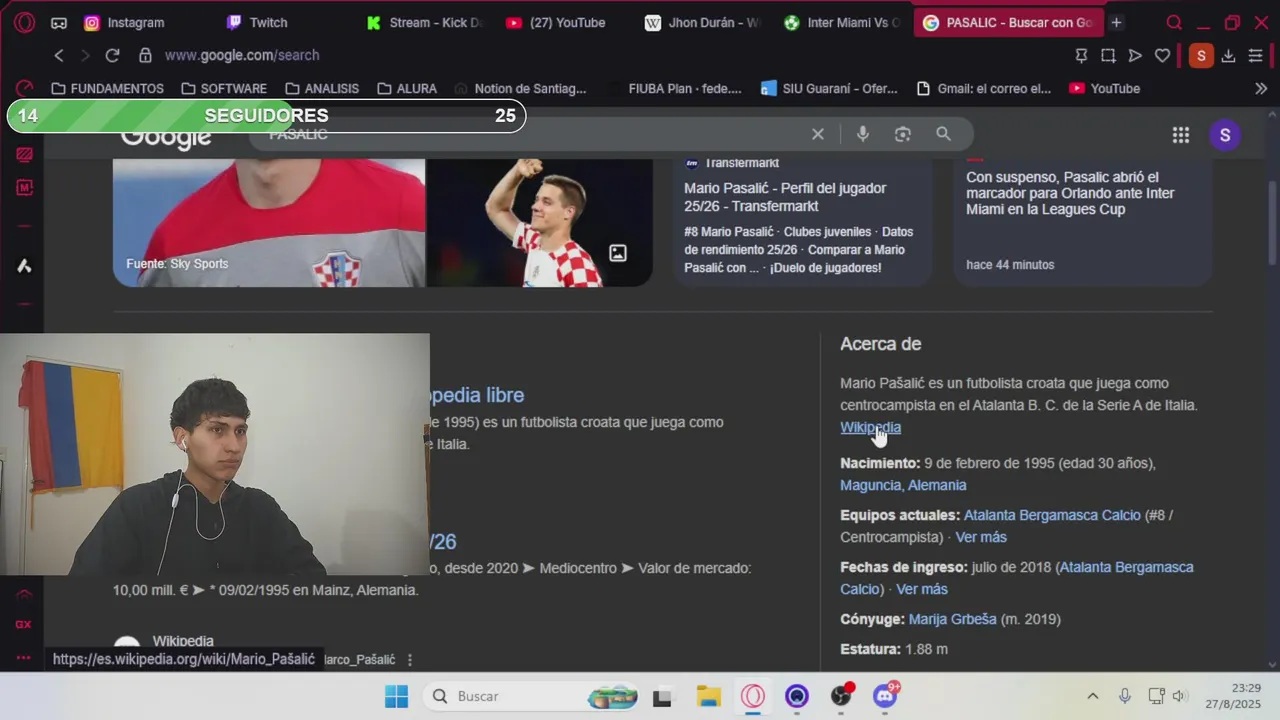Open the FUNDAMENTOS bookmarks folder
This screenshot has height=720, width=1280.
click(107, 88)
